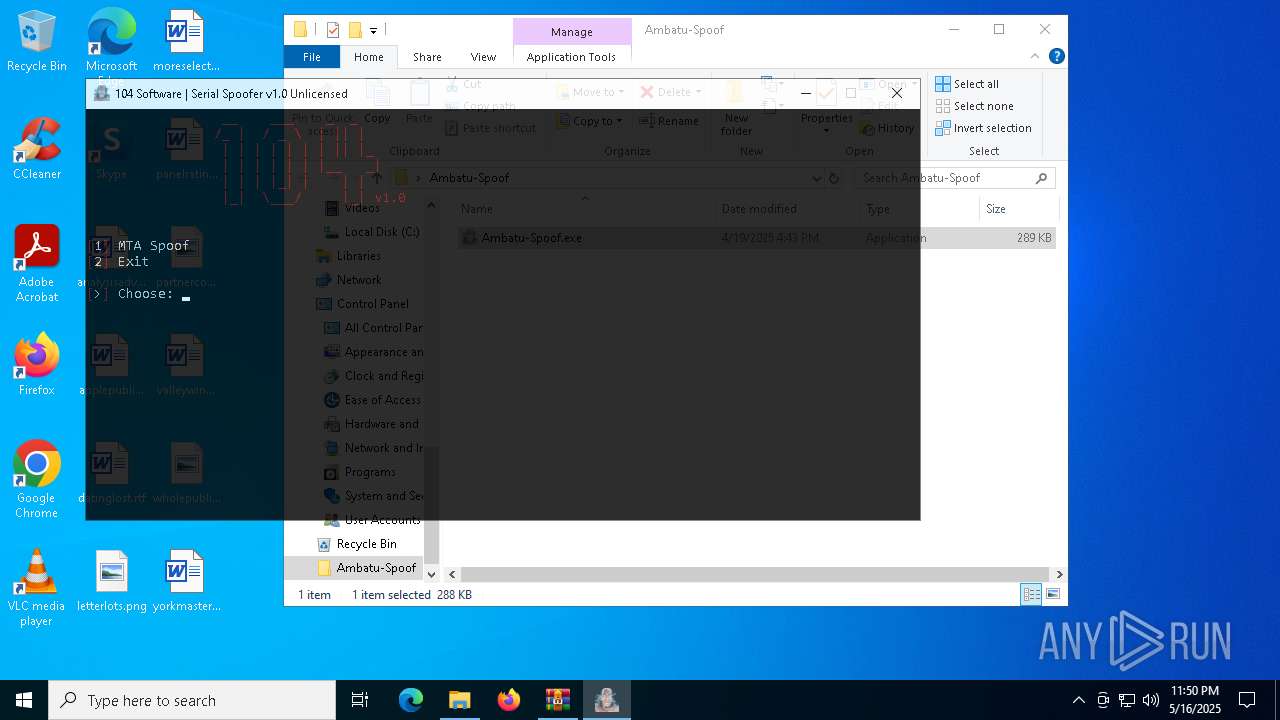Open volume control in system tray
1280x720 pixels.
click(x=1150, y=700)
